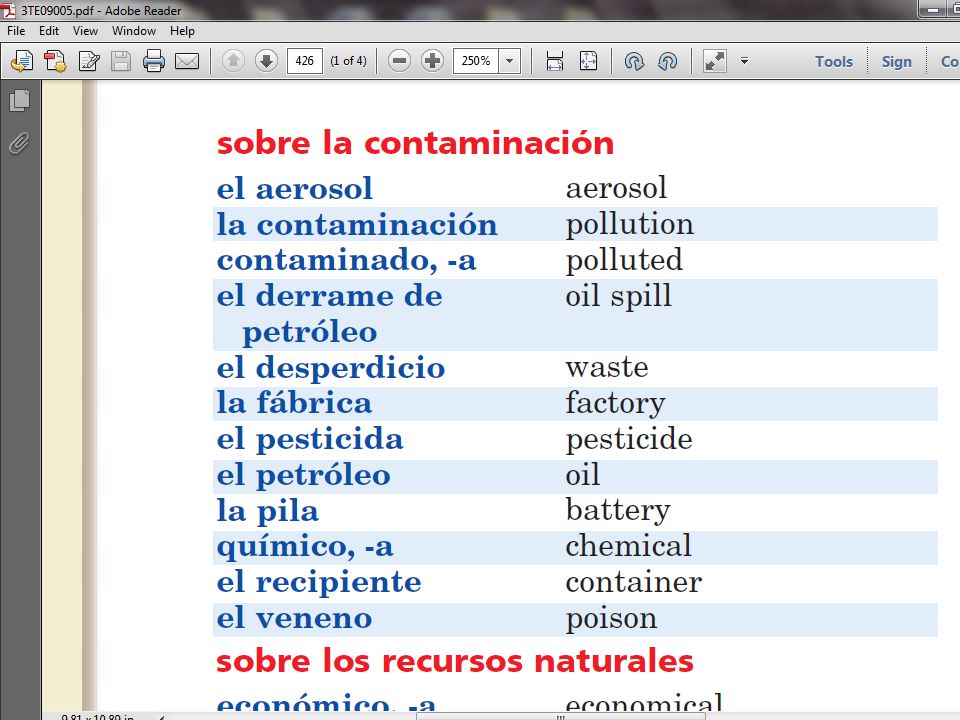Click the page number field showing 426
The width and height of the screenshot is (960, 720).
[304, 61]
